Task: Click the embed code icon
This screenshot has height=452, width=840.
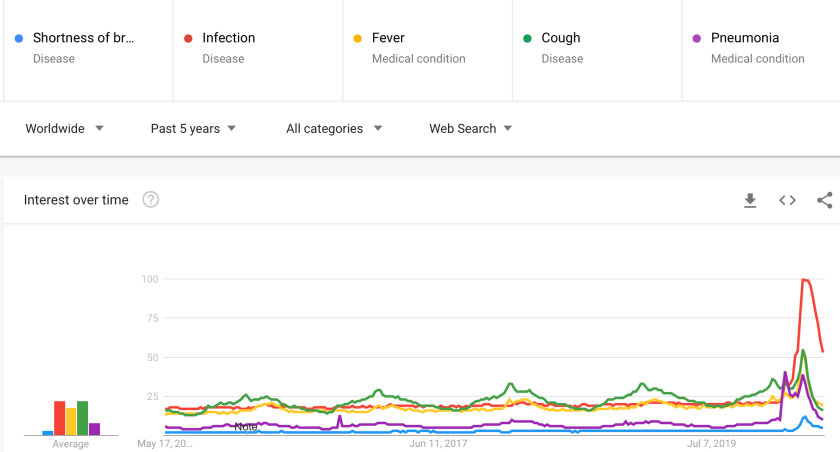Action: [787, 200]
